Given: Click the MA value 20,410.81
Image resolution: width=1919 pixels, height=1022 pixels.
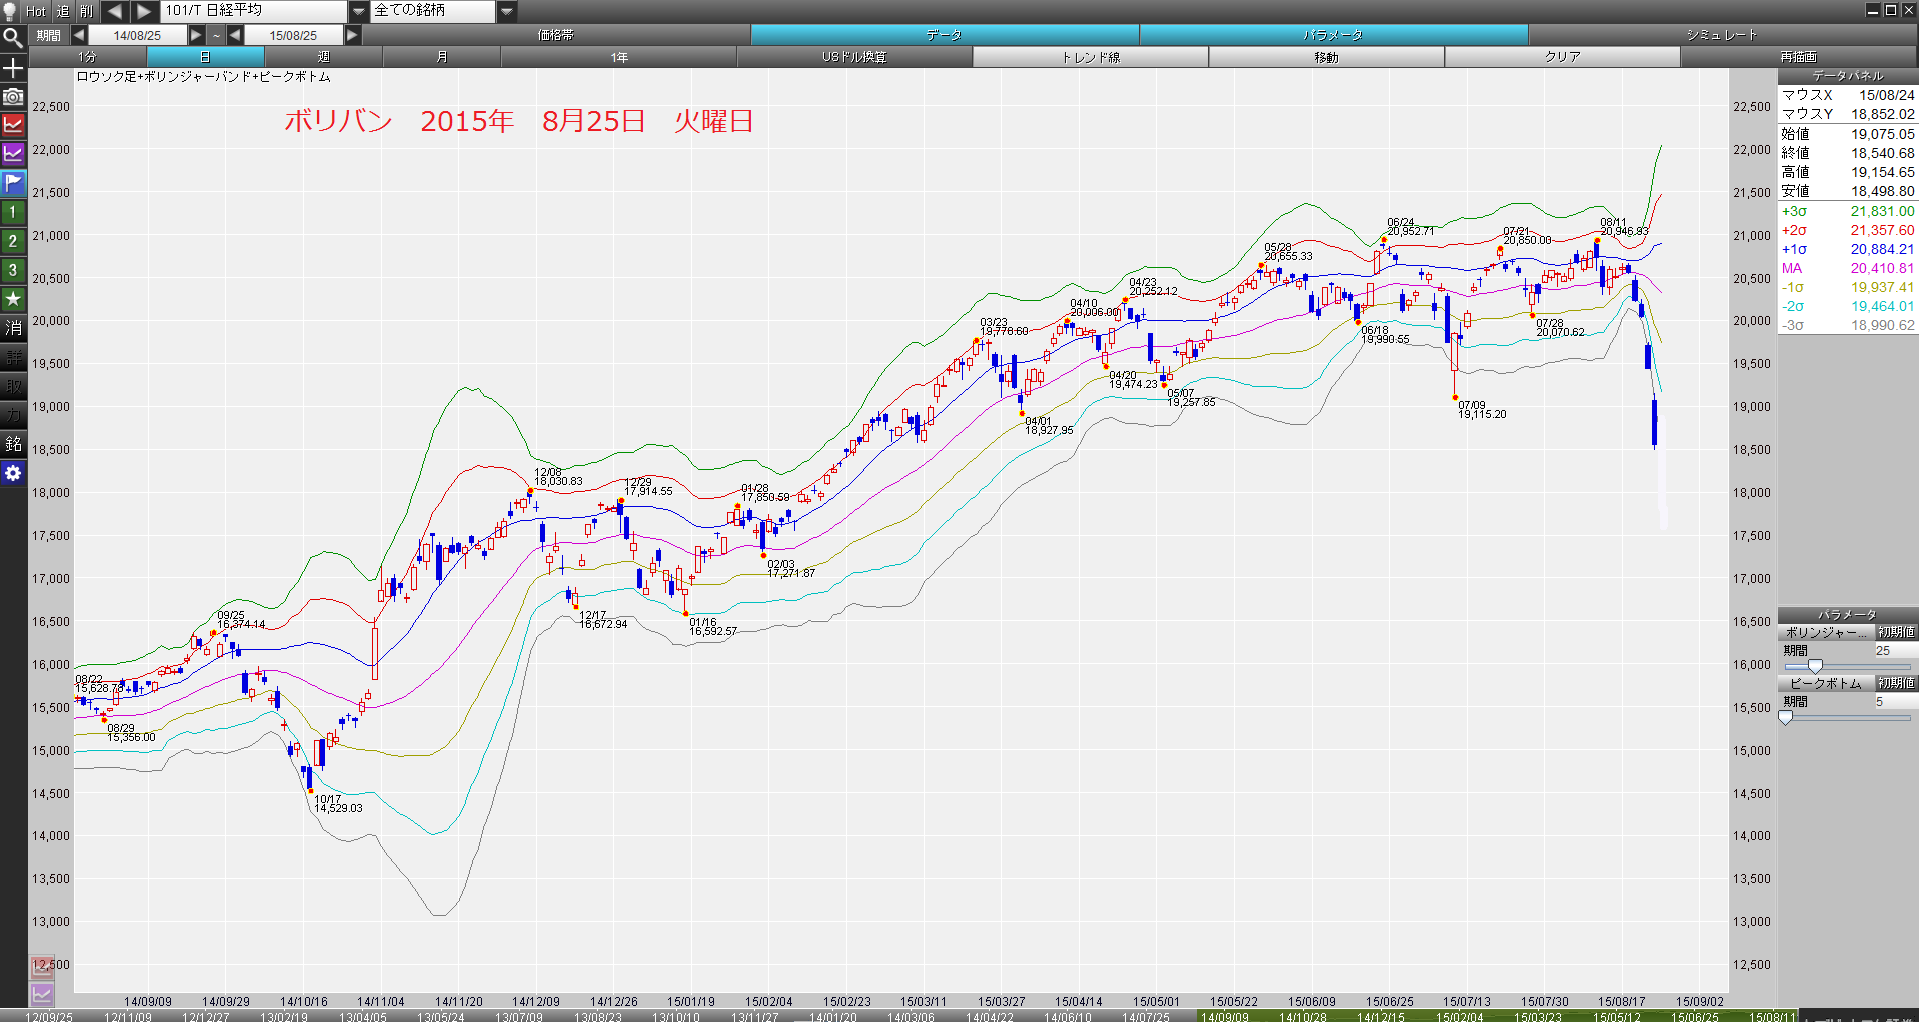Looking at the screenshot, I should (1882, 268).
